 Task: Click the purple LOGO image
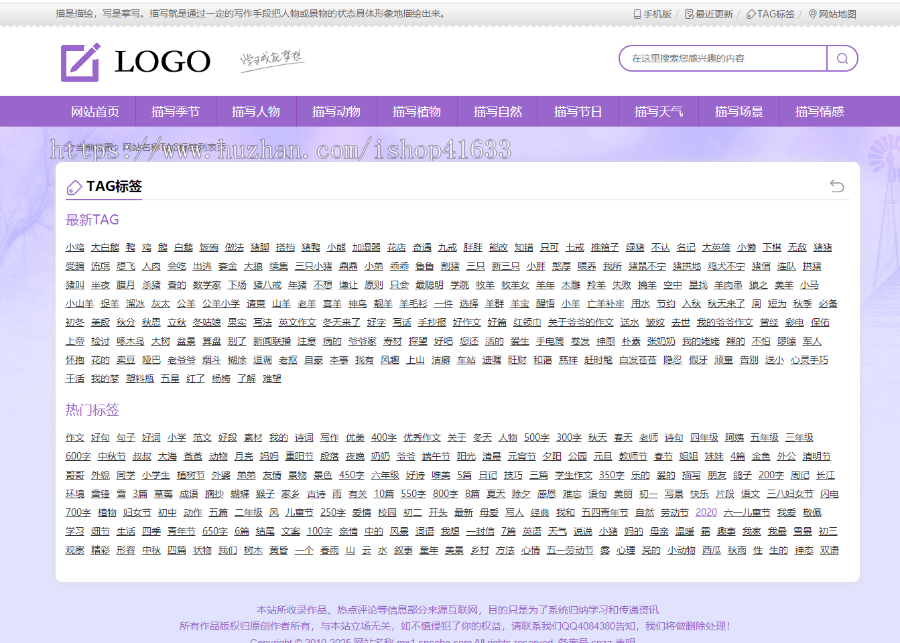135,61
